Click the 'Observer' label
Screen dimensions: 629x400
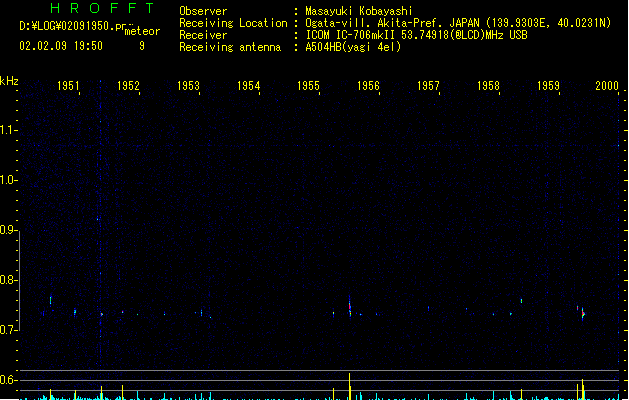click(x=203, y=11)
